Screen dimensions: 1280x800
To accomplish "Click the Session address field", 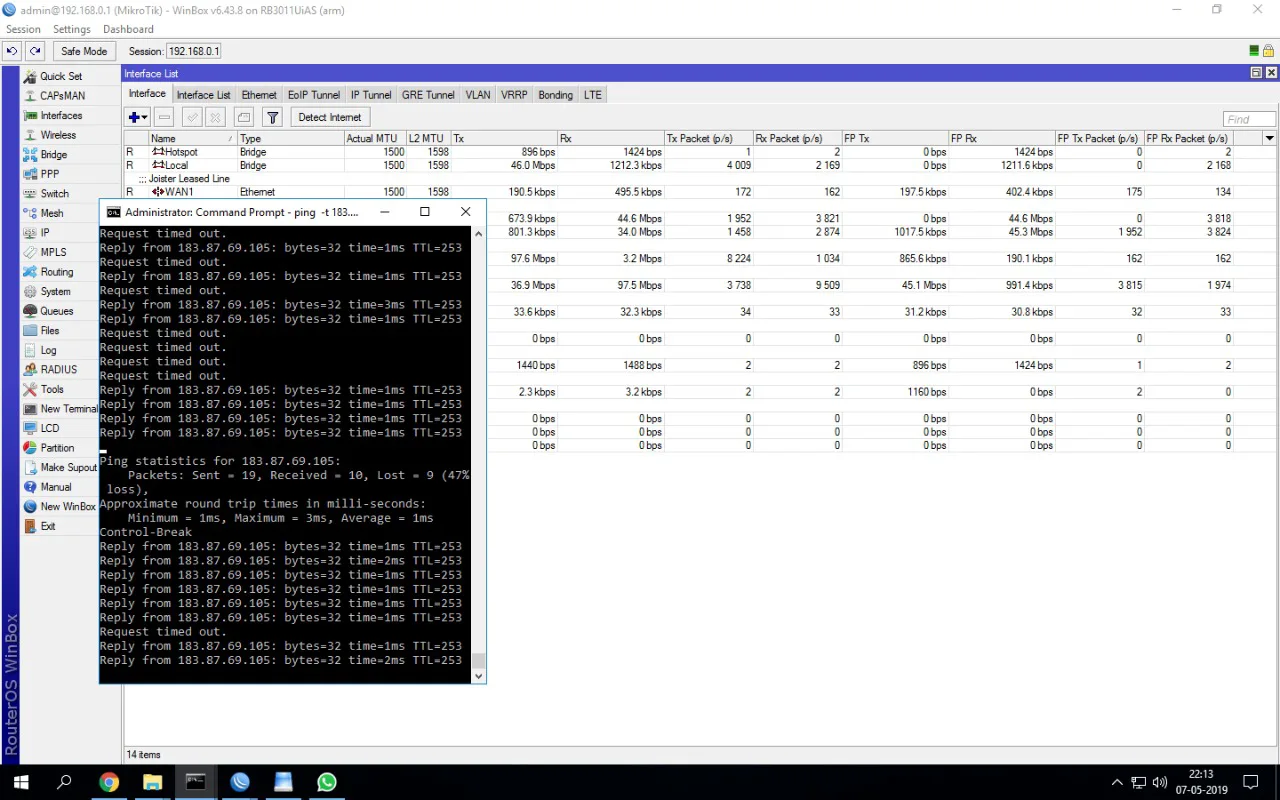I will pyautogui.click(x=194, y=51).
